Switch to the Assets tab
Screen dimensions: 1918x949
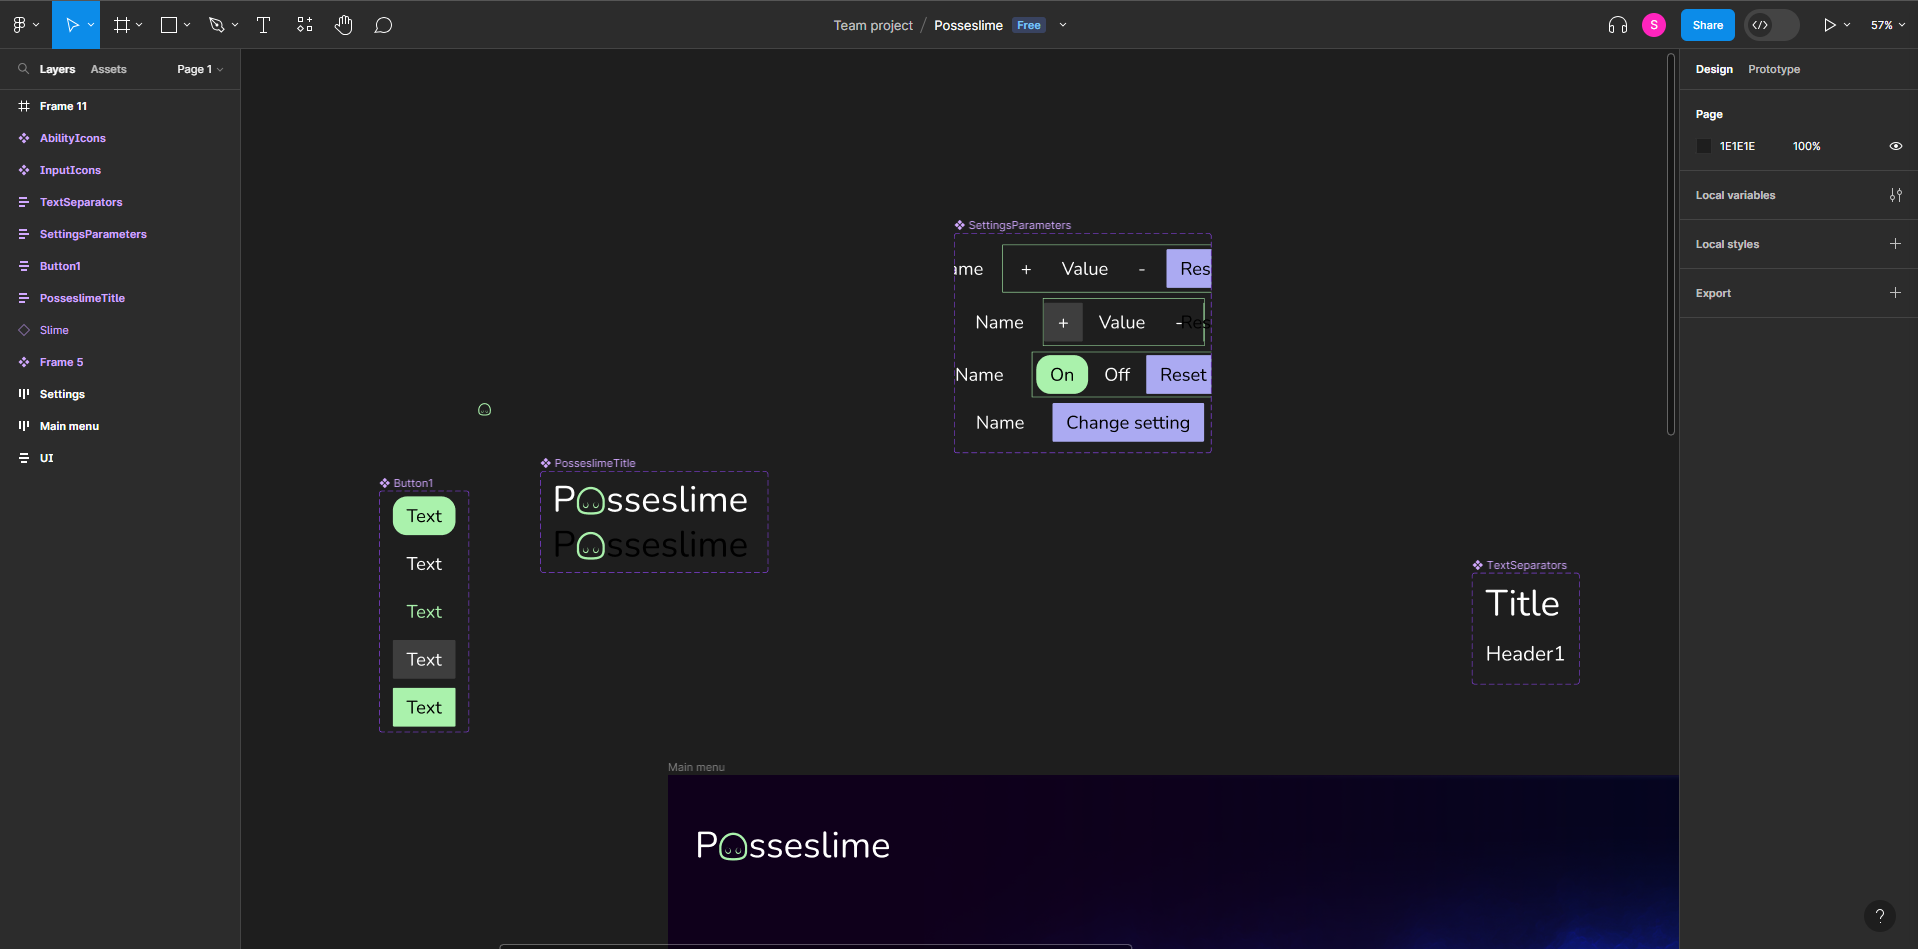(109, 69)
